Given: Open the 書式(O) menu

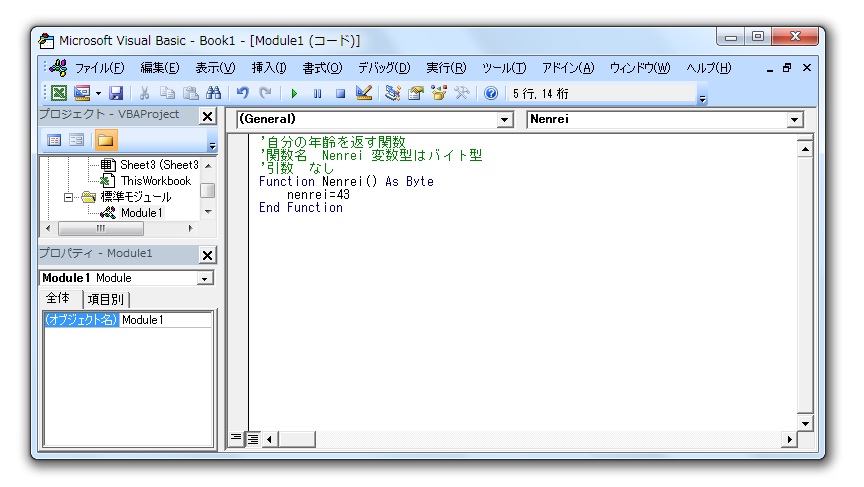Looking at the screenshot, I should 322,68.
